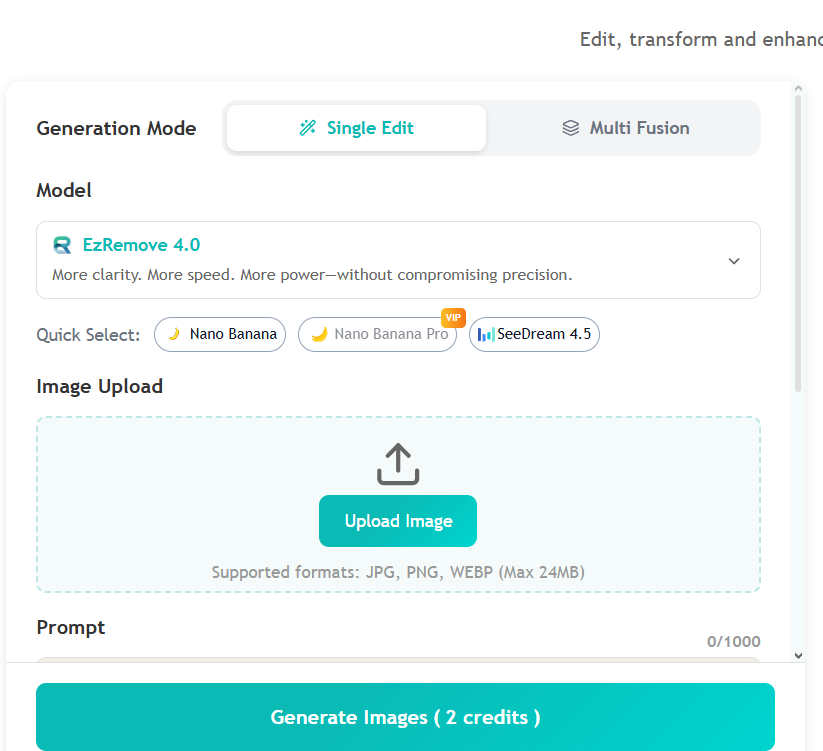The width and height of the screenshot is (823, 751).
Task: Switch to Single Edit generation mode
Action: [x=356, y=128]
